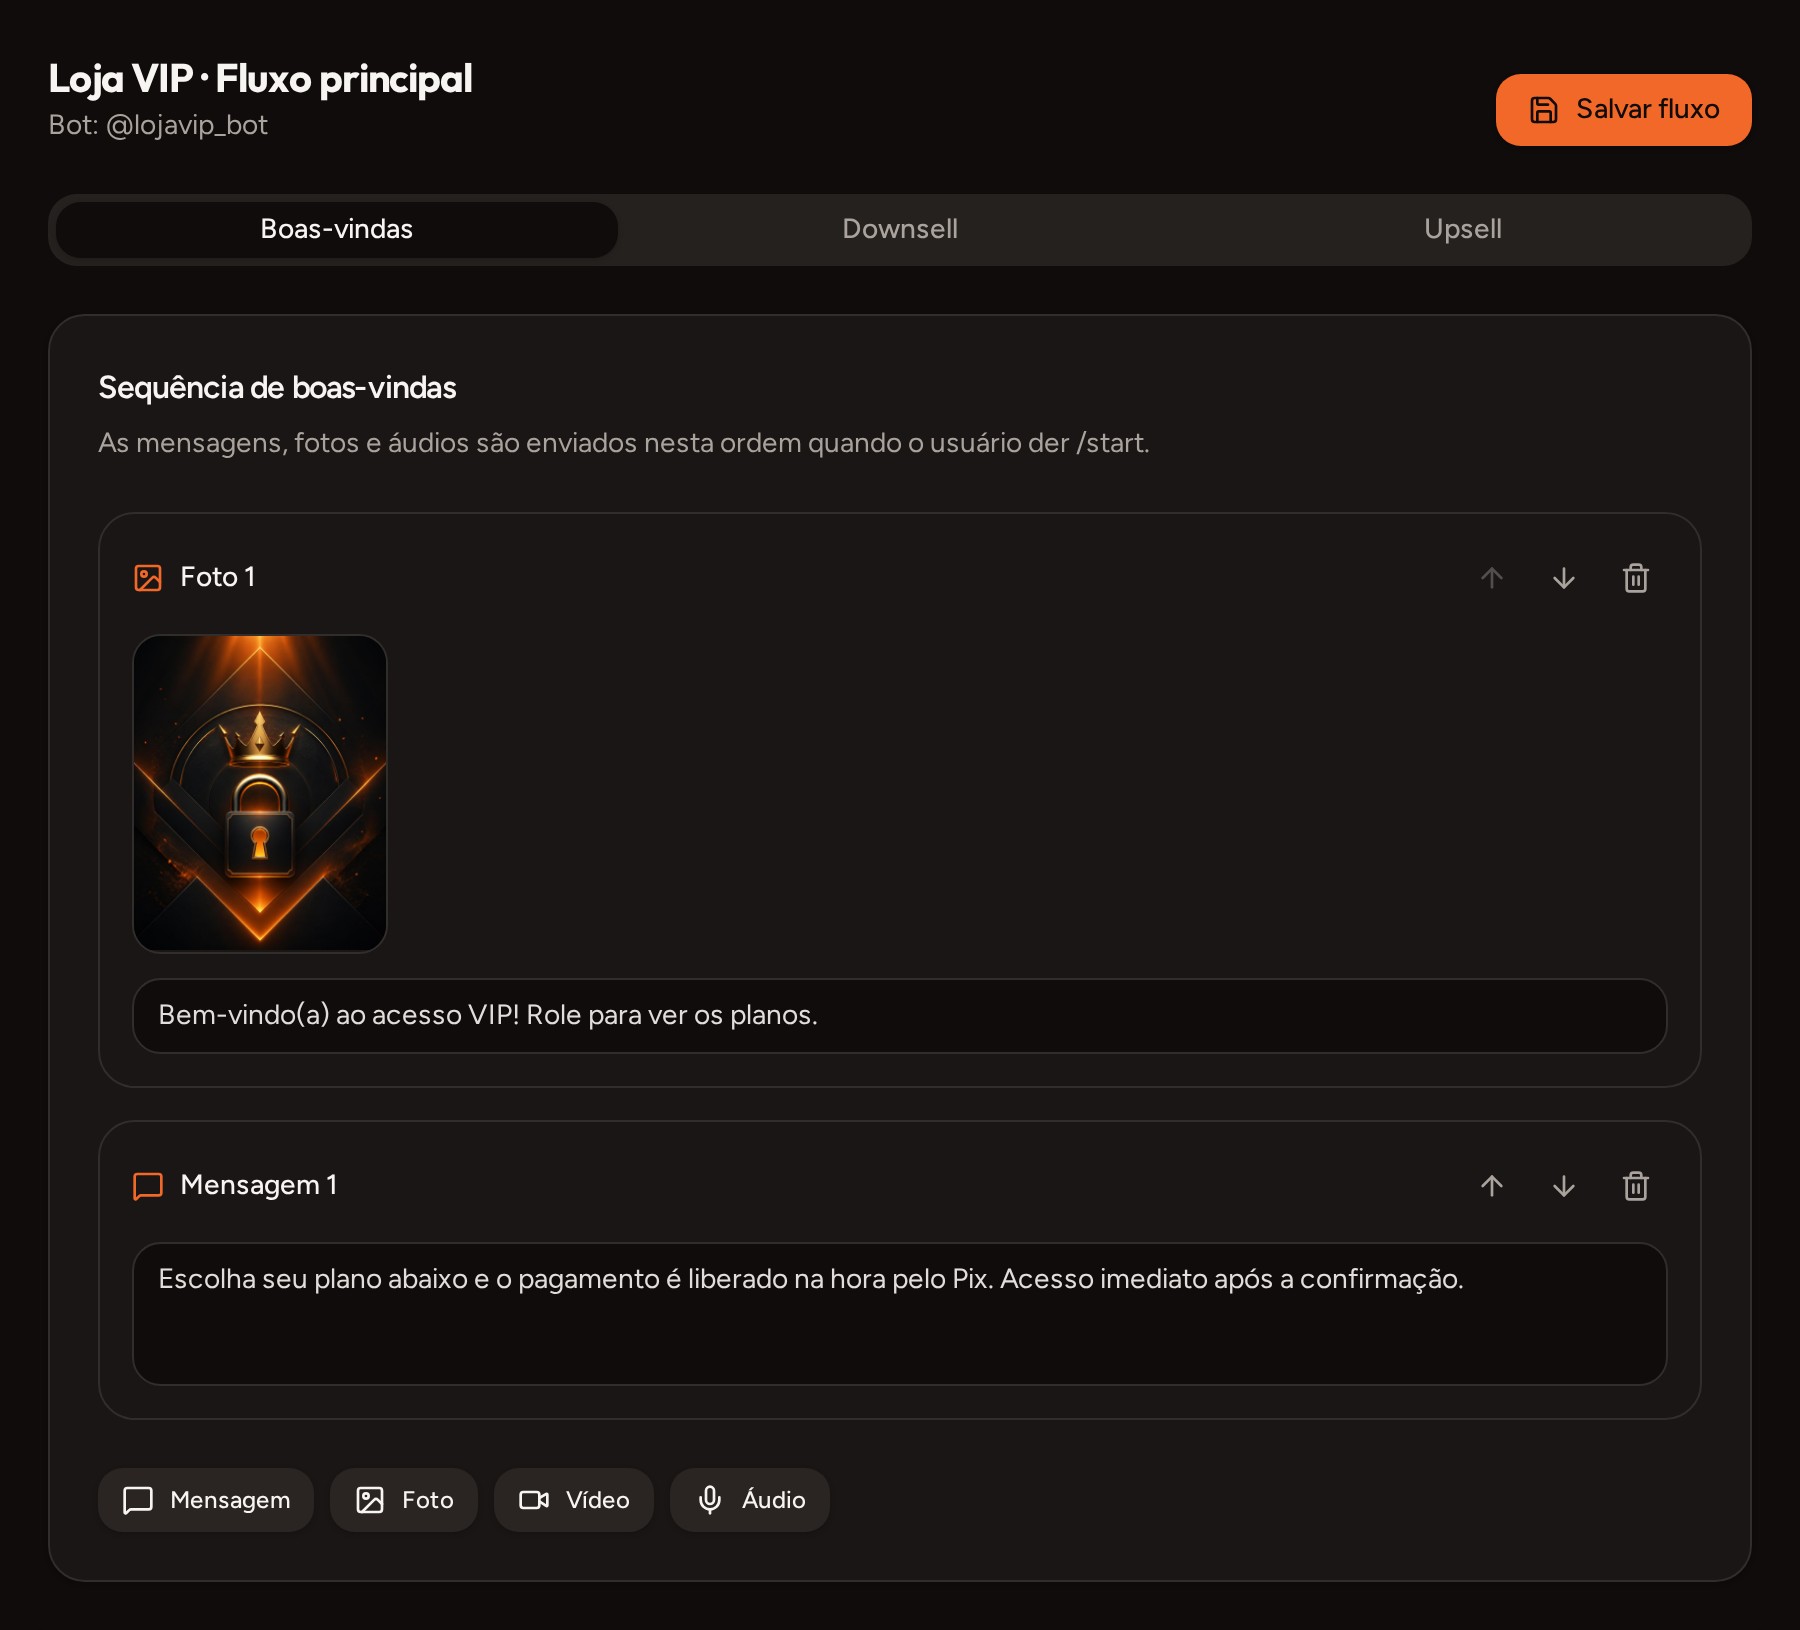Add a new Mensagem block

coord(206,1500)
